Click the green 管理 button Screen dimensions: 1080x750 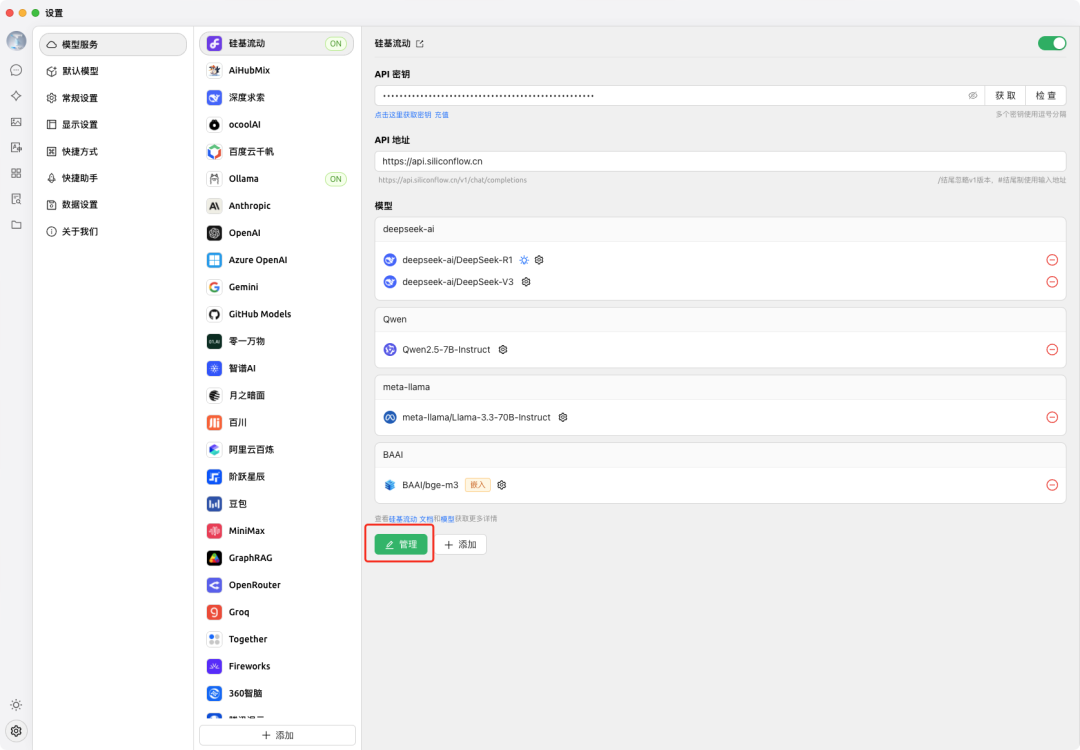pyautogui.click(x=401, y=544)
